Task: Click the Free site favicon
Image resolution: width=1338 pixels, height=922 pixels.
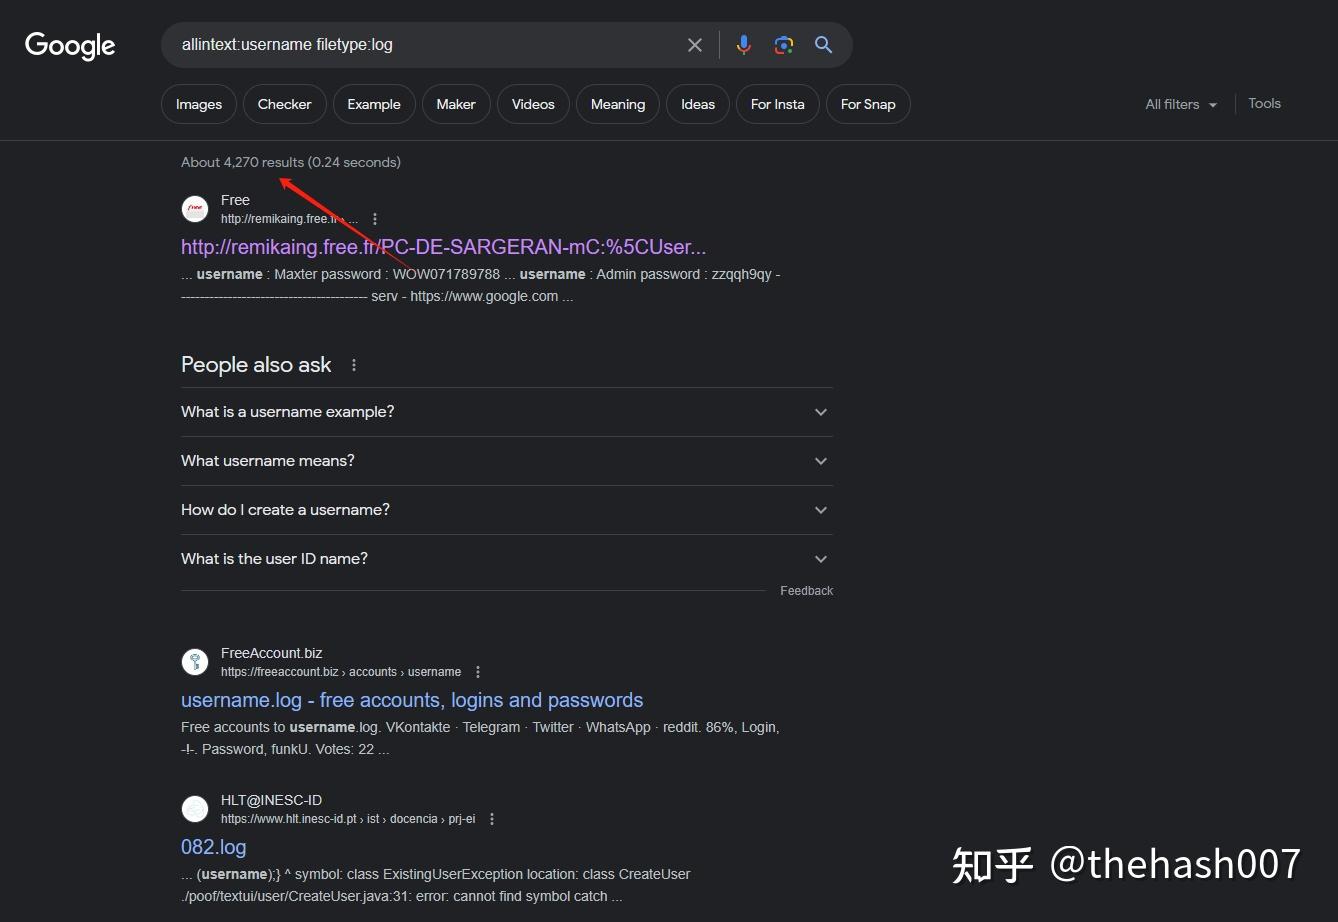Action: (195, 209)
